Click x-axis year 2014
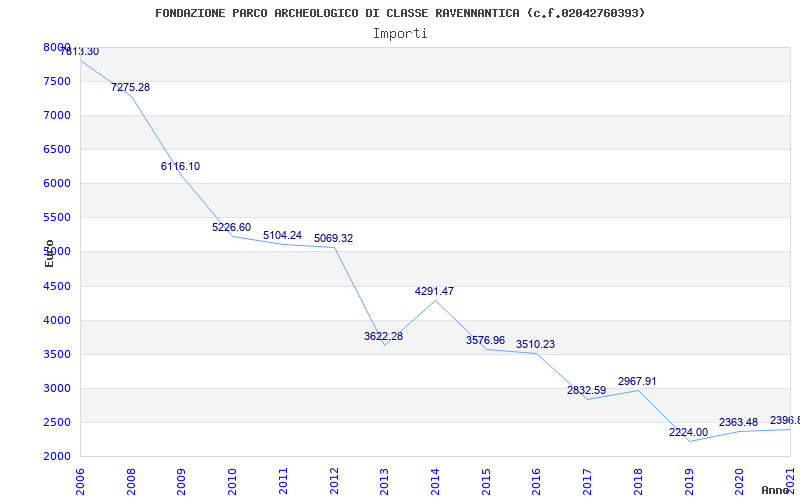The height and width of the screenshot is (500, 800). tap(435, 482)
